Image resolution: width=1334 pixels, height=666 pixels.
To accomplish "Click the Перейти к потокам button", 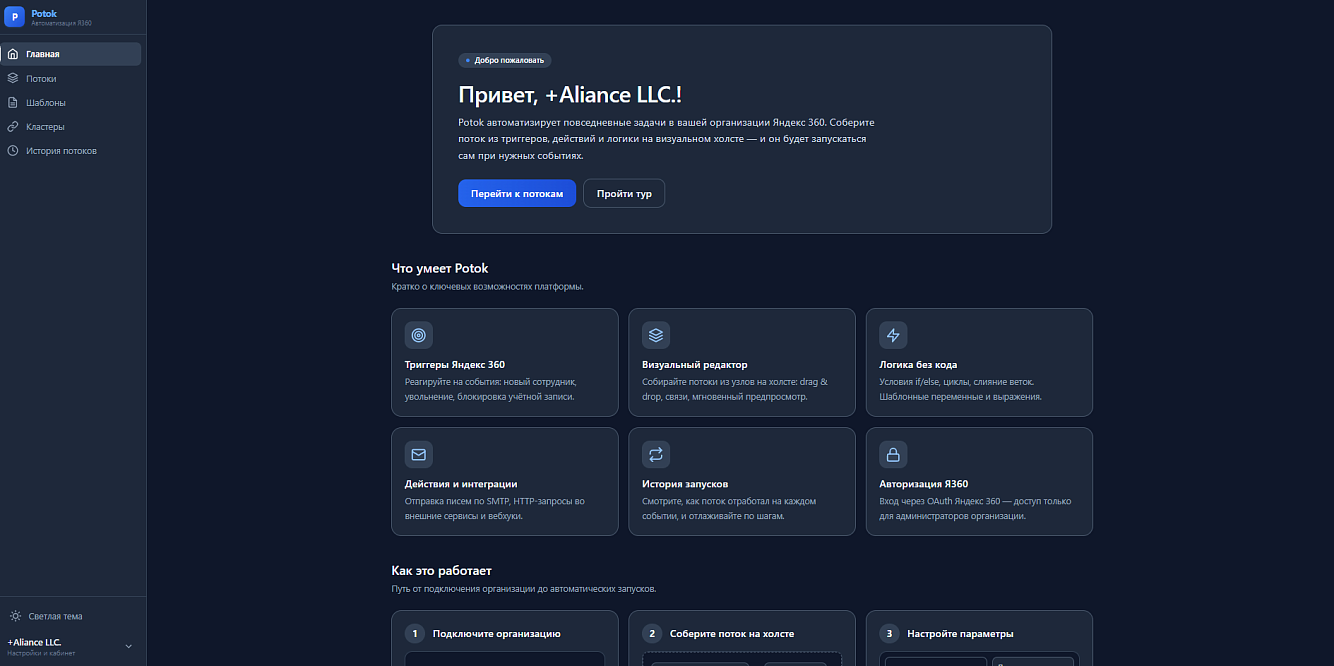I will [517, 193].
